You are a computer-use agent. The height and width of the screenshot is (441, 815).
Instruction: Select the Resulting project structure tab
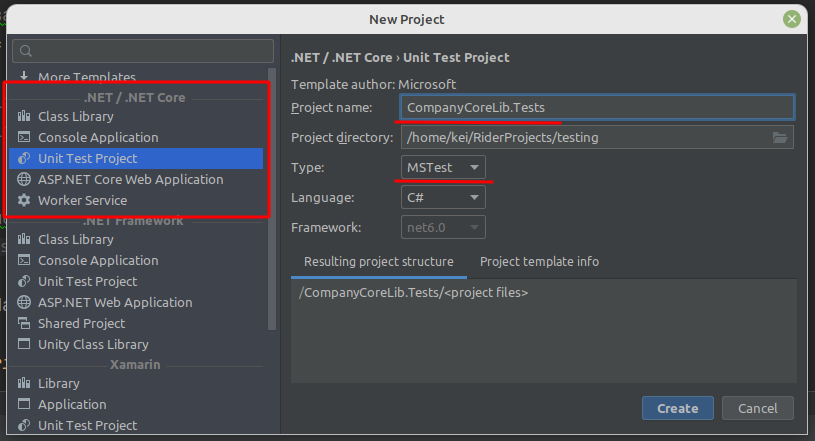pos(378,261)
